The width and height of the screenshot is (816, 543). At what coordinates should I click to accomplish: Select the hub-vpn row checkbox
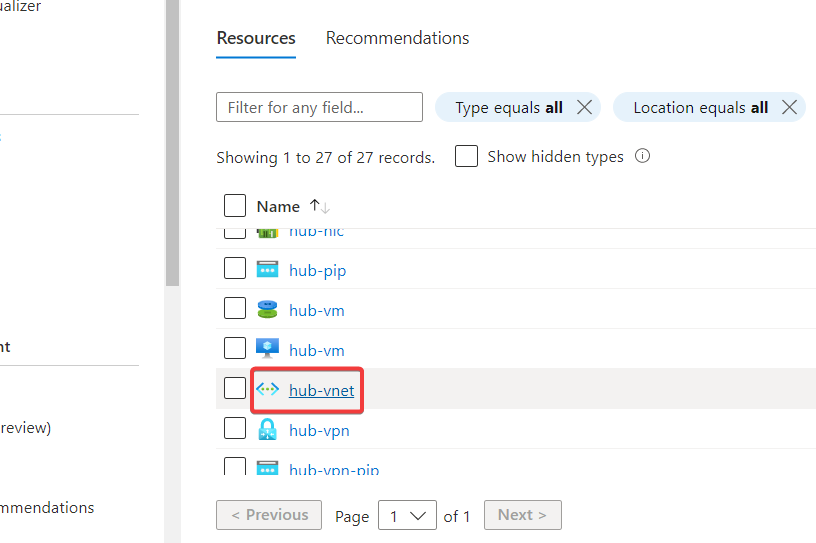click(x=235, y=429)
